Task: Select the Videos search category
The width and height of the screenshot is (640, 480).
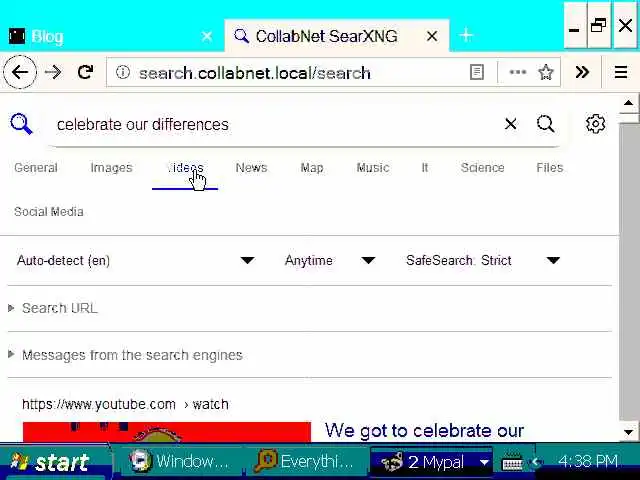Action: pyautogui.click(x=185, y=168)
